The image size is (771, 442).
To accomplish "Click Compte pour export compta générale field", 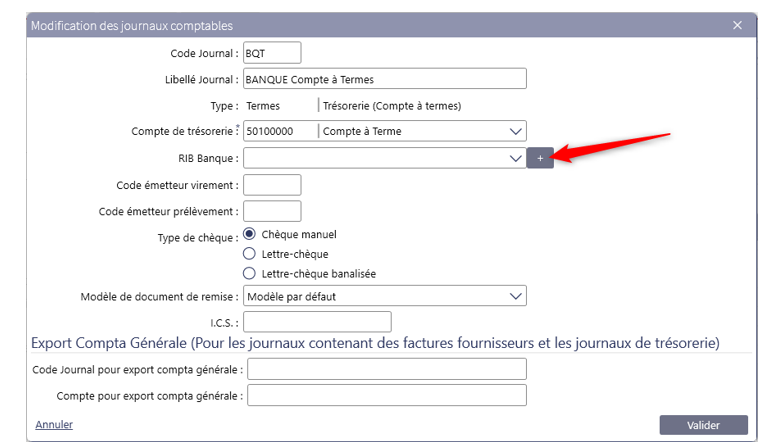I will coord(386,396).
